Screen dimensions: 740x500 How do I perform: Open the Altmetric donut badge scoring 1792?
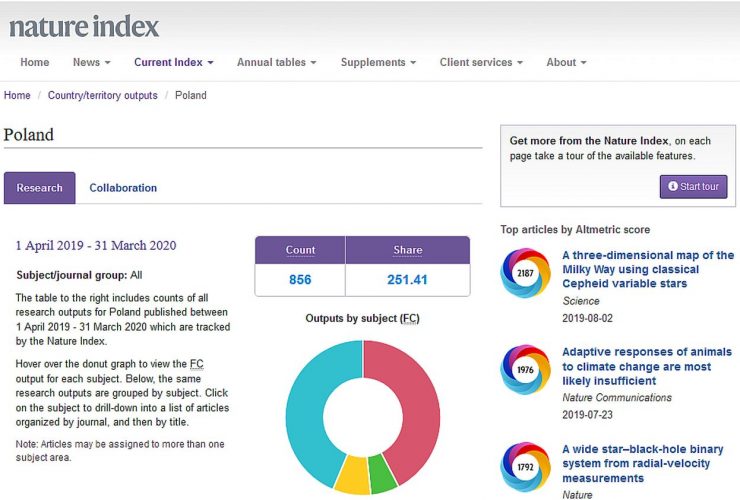pyautogui.click(x=525, y=467)
